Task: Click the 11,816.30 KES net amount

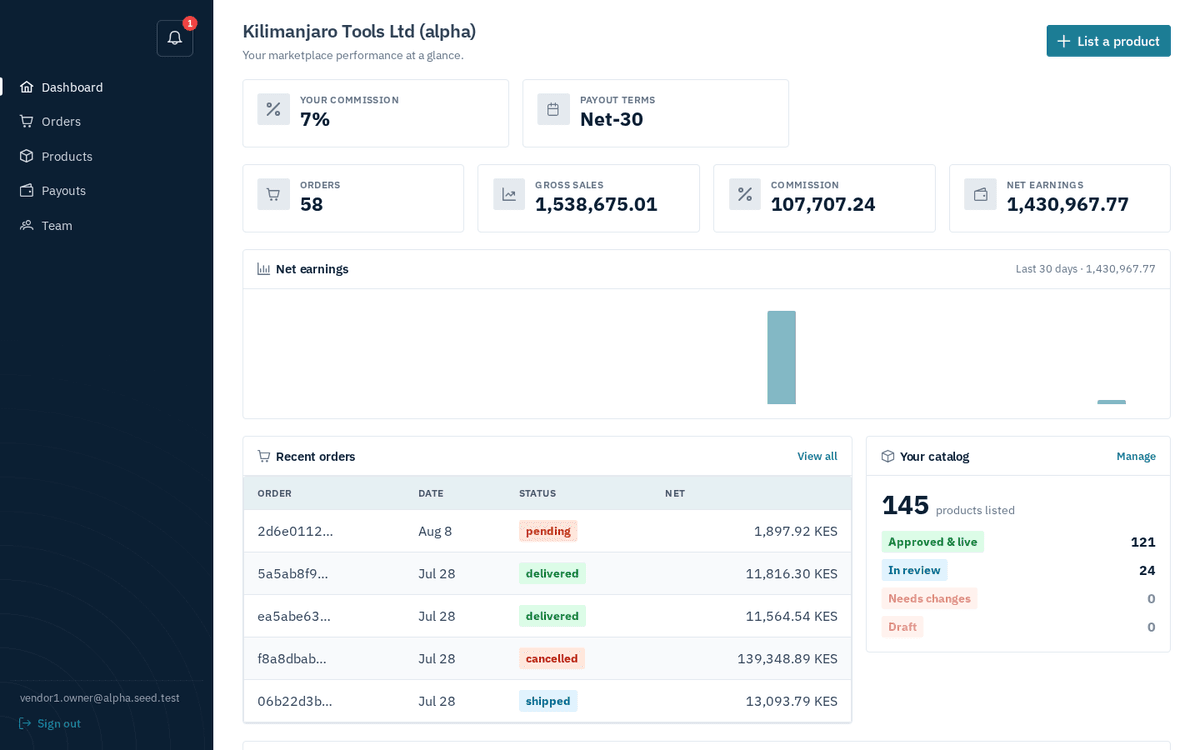Action: point(792,573)
